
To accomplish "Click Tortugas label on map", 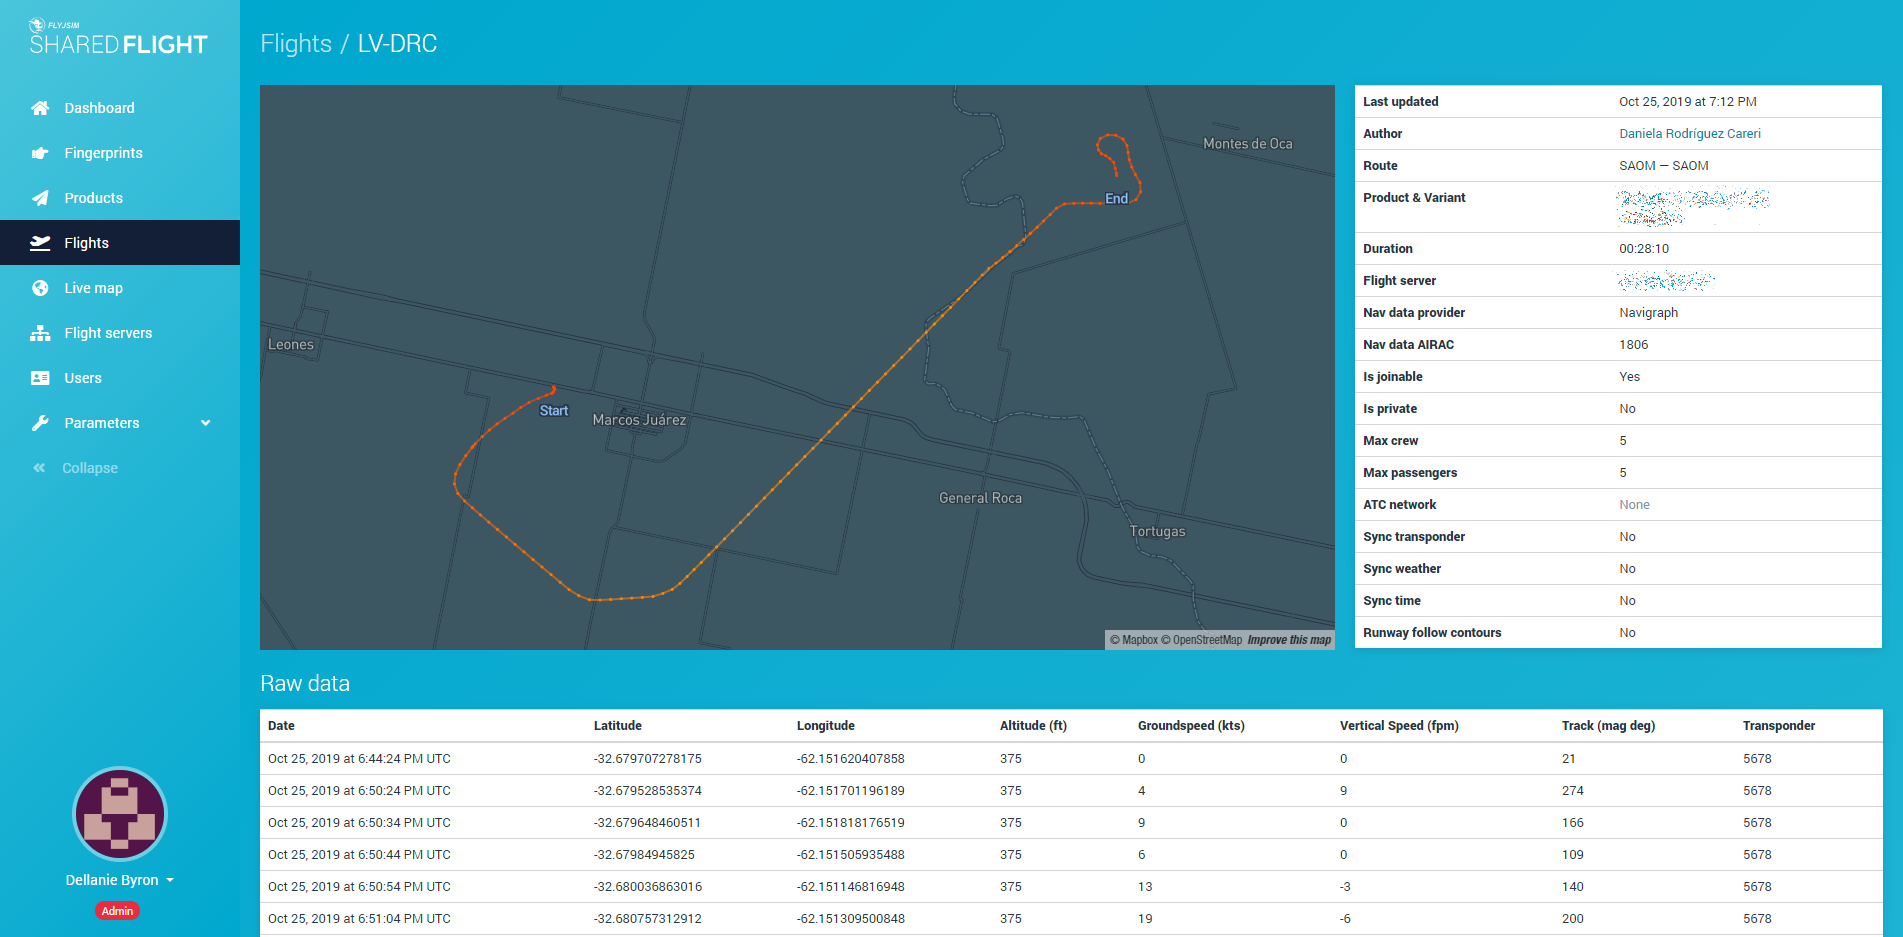I will tap(1158, 532).
